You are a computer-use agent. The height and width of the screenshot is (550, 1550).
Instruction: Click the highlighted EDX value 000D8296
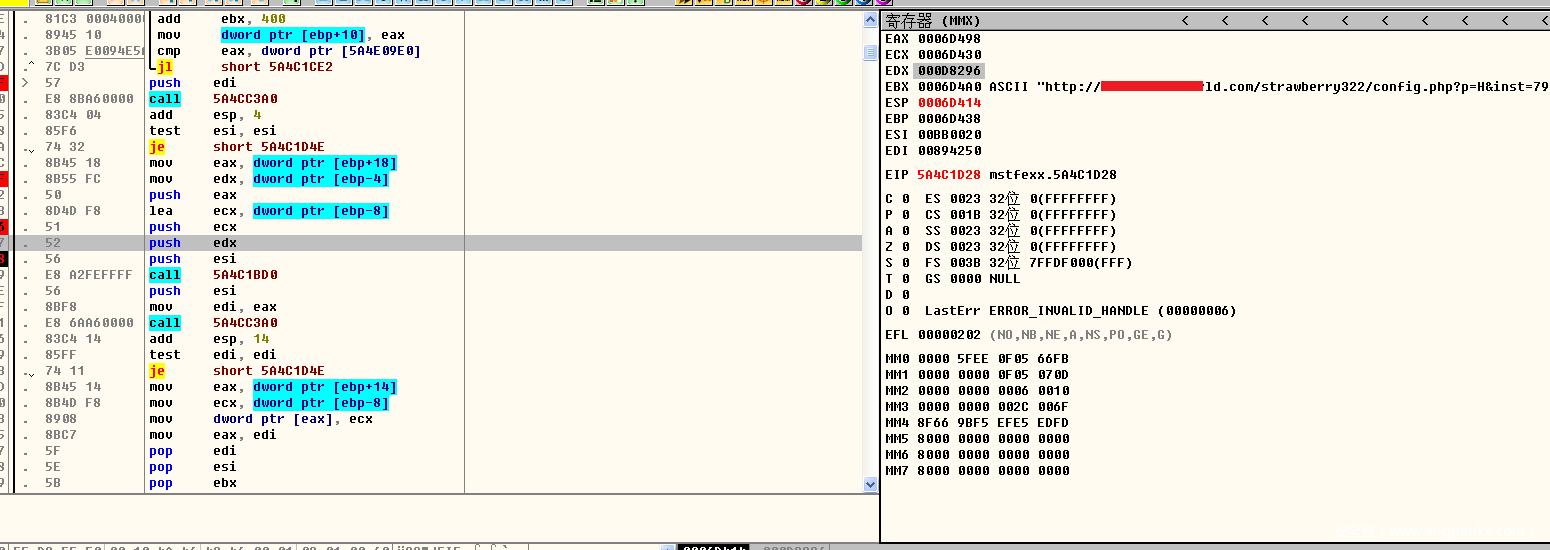[x=949, y=71]
